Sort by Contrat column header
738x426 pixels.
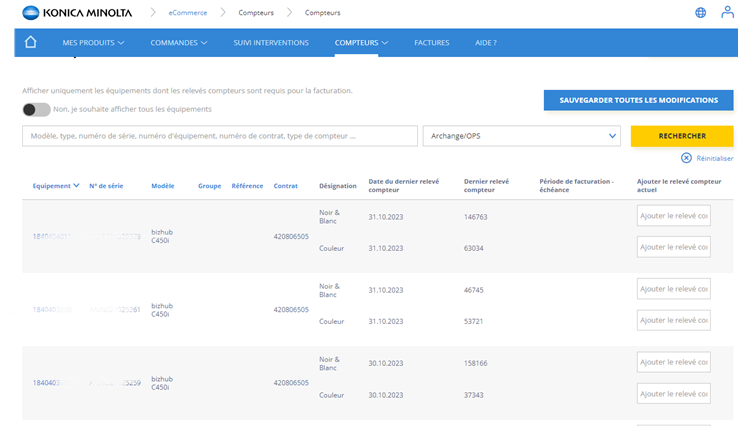click(286, 186)
